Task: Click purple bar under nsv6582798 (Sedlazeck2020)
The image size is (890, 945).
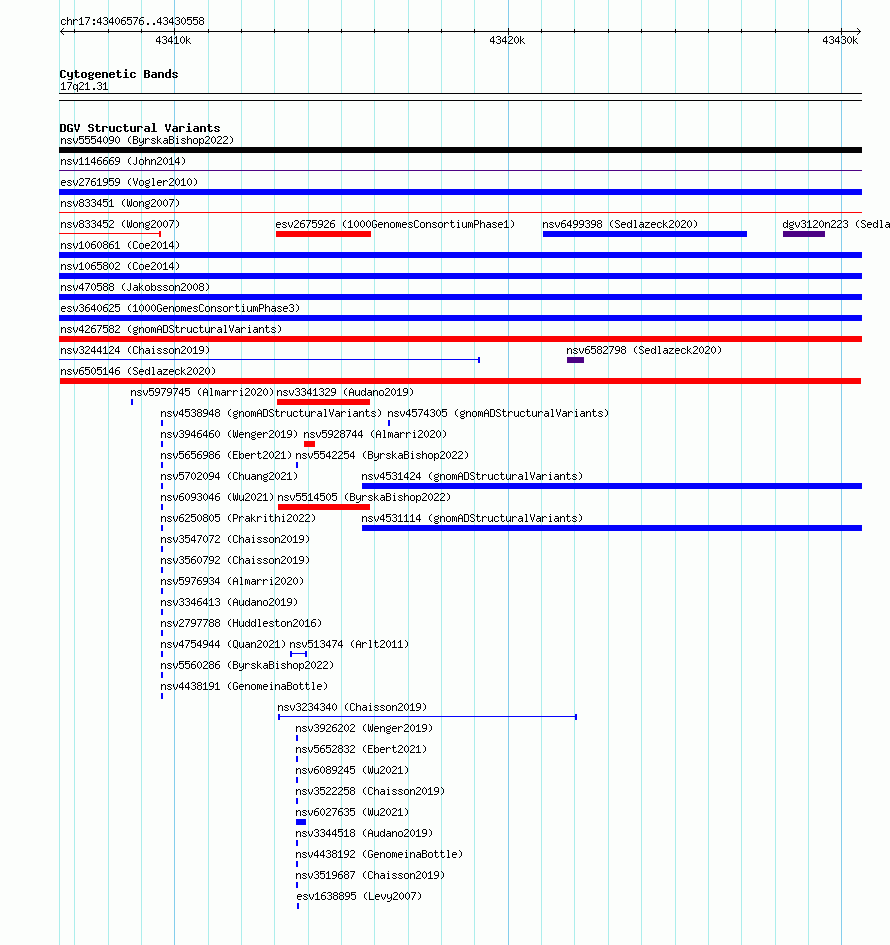Action: point(575,360)
